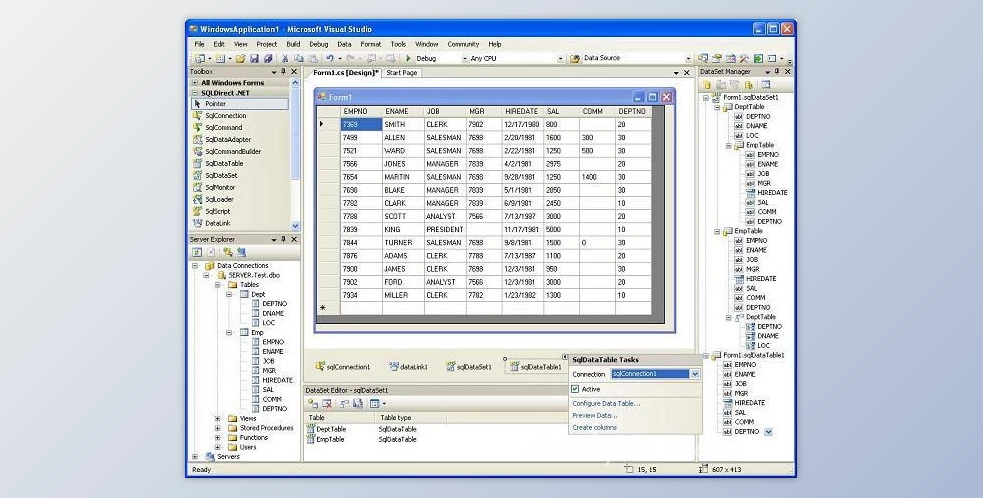Click the Open File toolbar icon
The width and height of the screenshot is (983, 498).
click(239, 58)
